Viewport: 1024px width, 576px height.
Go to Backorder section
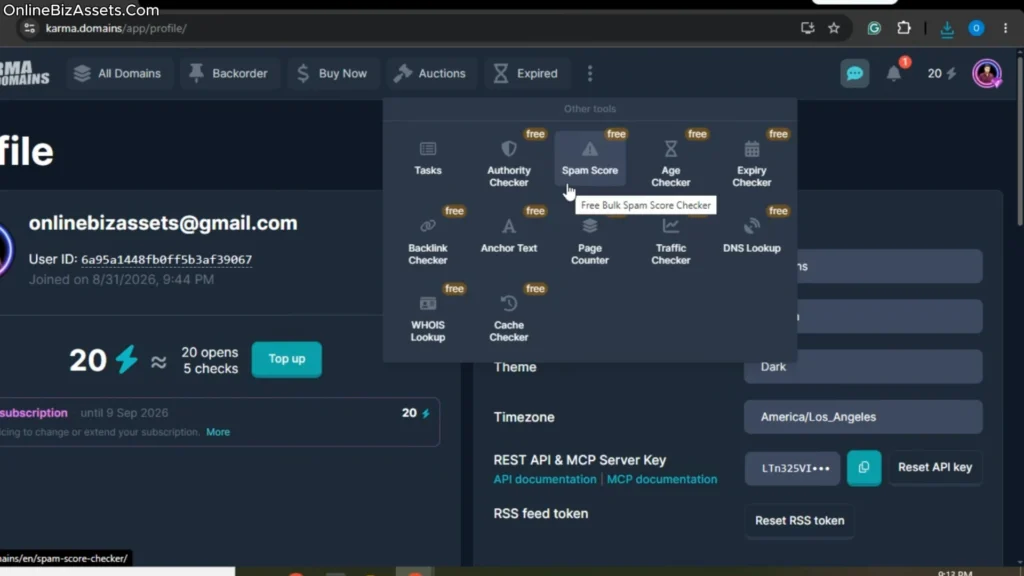coord(229,73)
